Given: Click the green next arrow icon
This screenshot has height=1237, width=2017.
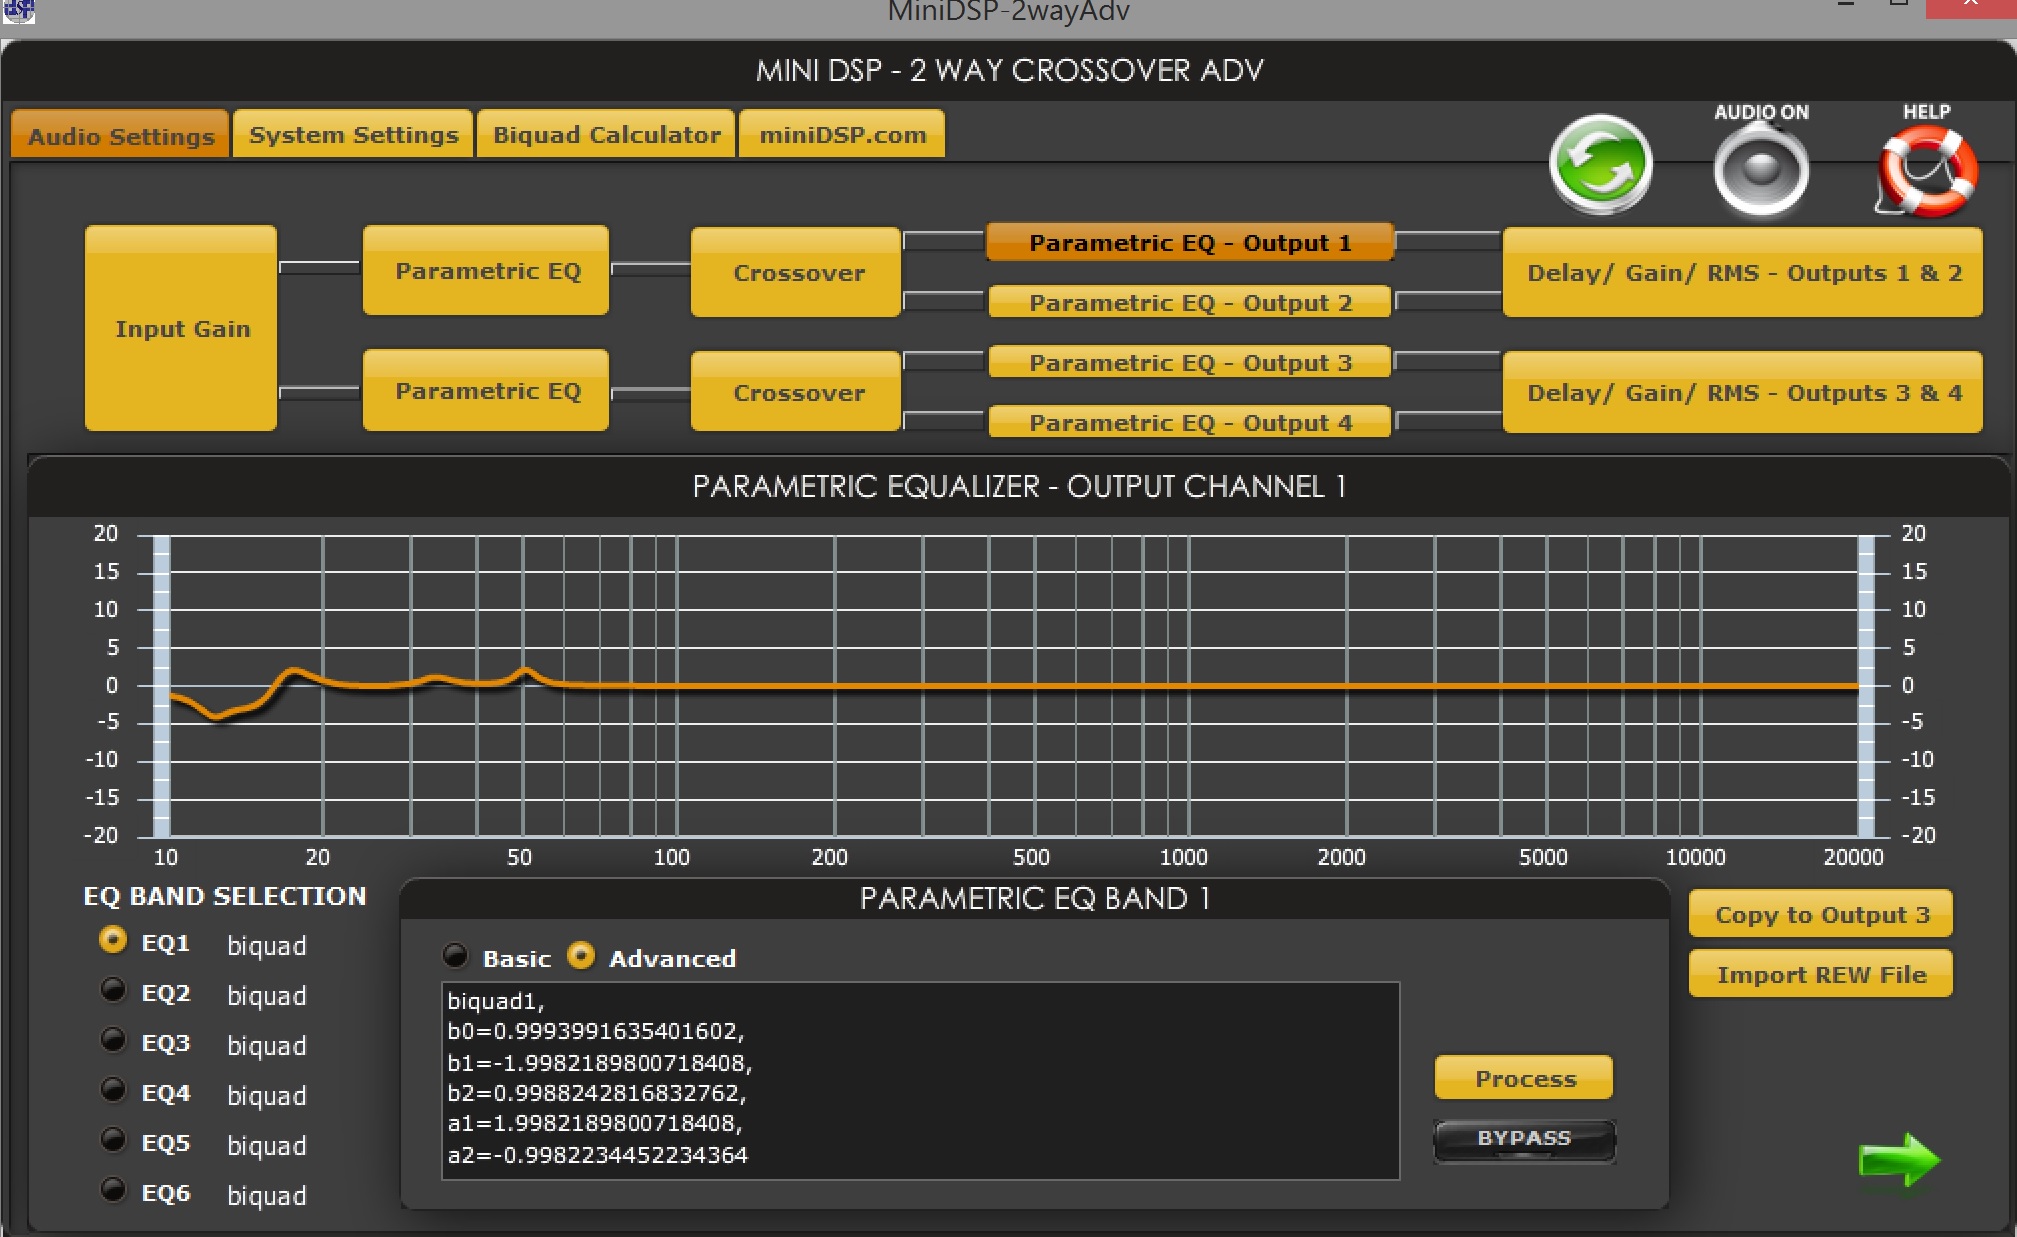Looking at the screenshot, I should pyautogui.click(x=1899, y=1160).
